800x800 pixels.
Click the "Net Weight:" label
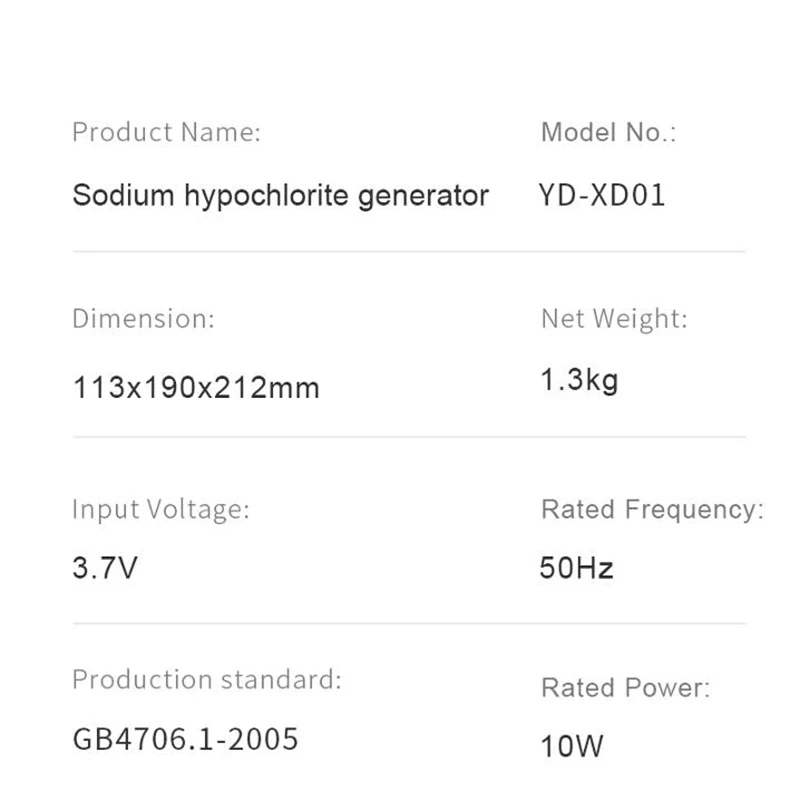[614, 319]
